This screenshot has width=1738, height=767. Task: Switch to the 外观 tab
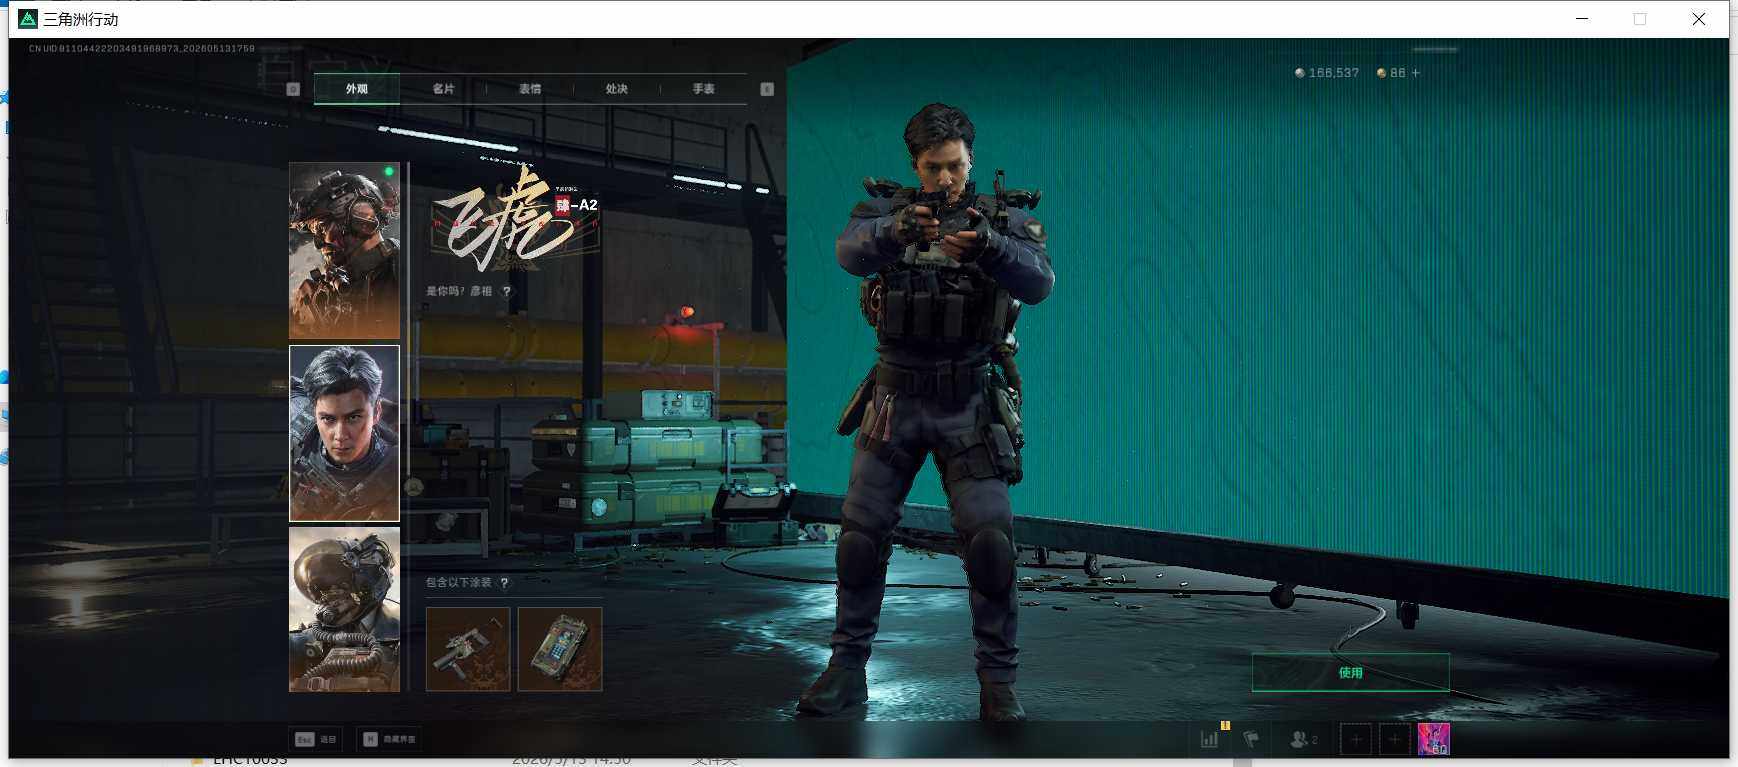(357, 89)
